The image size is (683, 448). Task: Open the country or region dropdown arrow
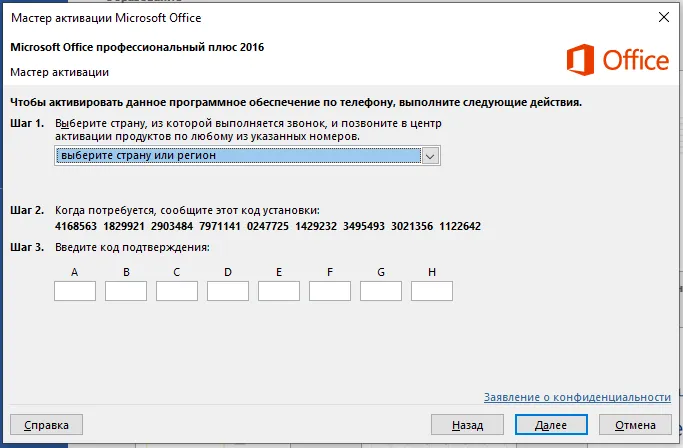[430, 156]
